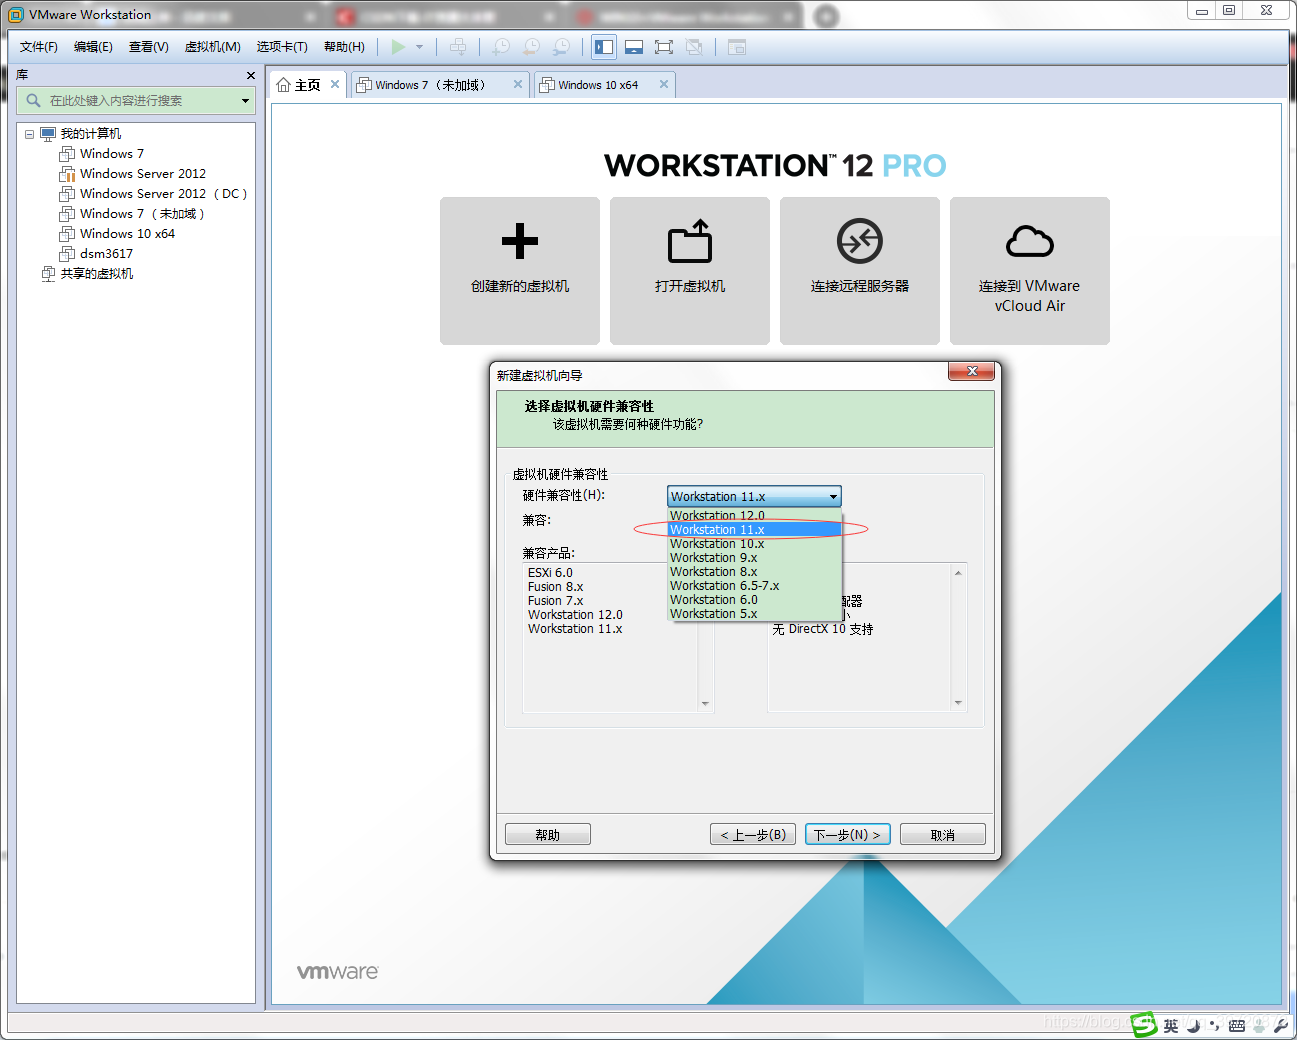Screen dimensions: 1297x1040
Task: Select dsm3617 in the library
Action: tap(106, 254)
